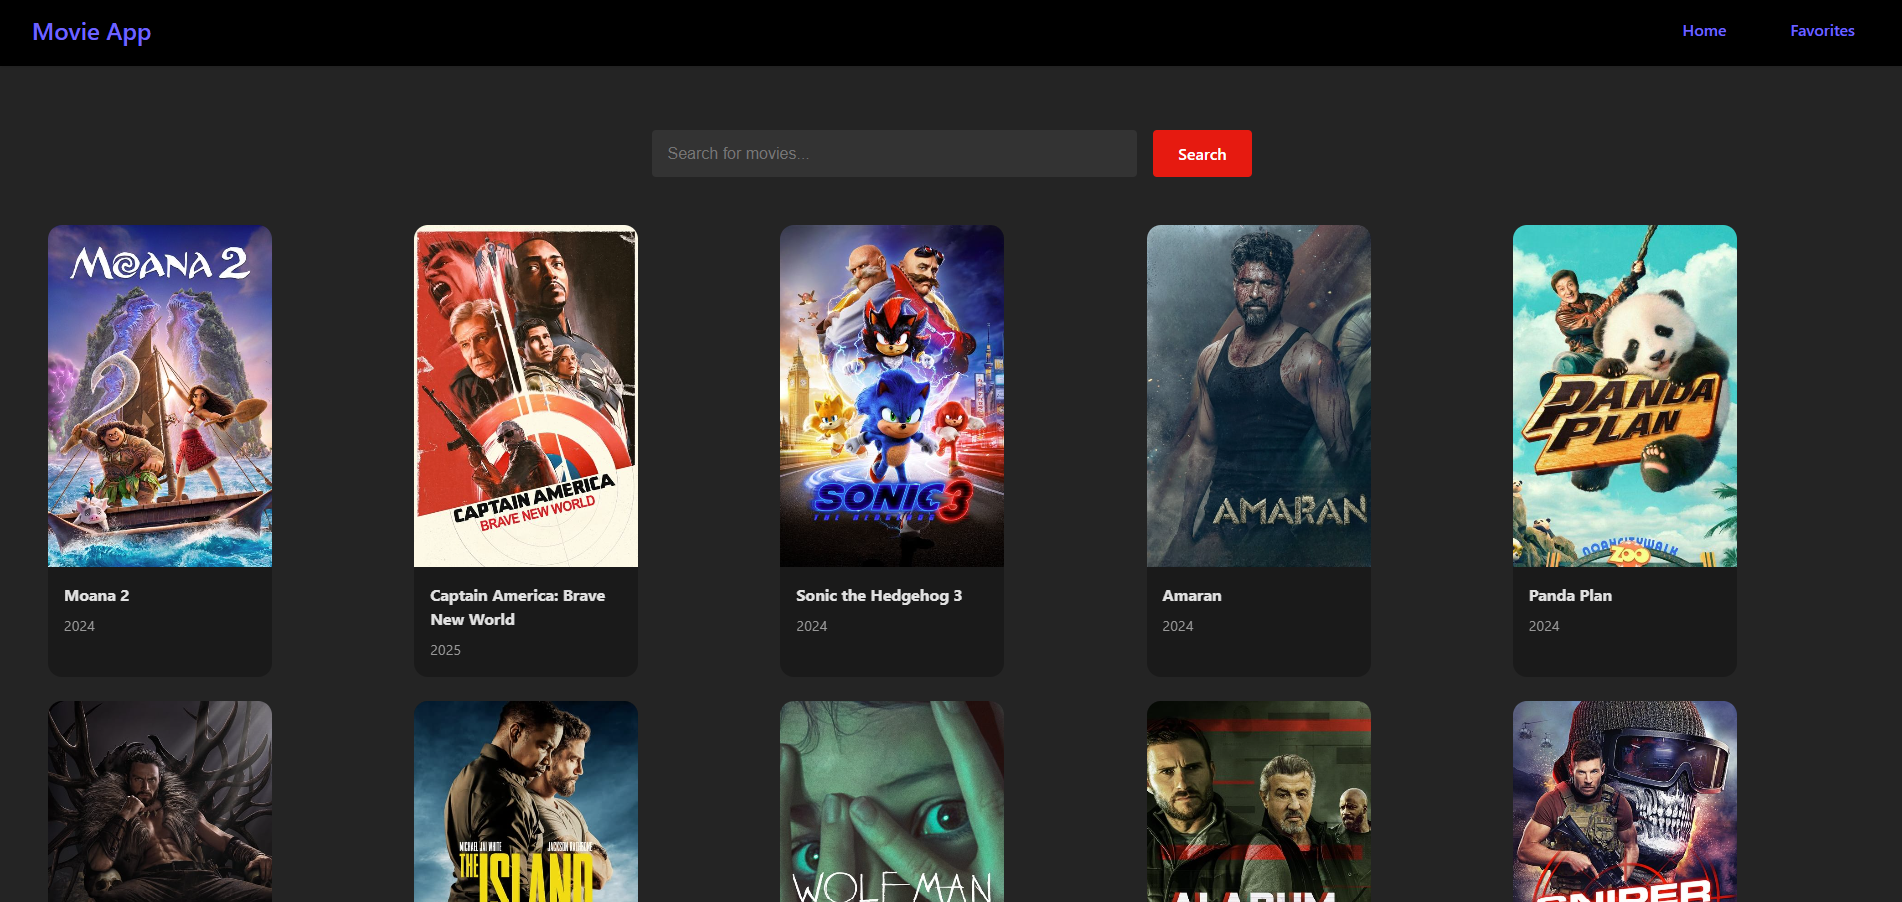
Task: Choose the Panda Plan poster
Action: 1624,396
